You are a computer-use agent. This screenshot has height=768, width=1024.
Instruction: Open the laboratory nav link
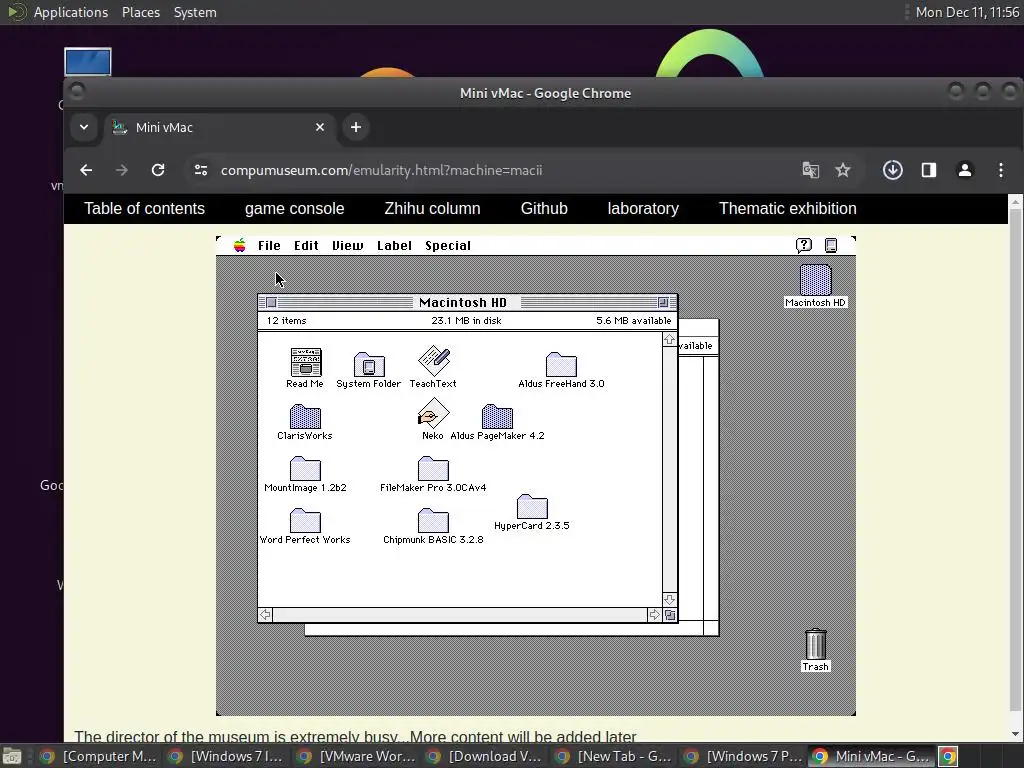click(x=643, y=208)
